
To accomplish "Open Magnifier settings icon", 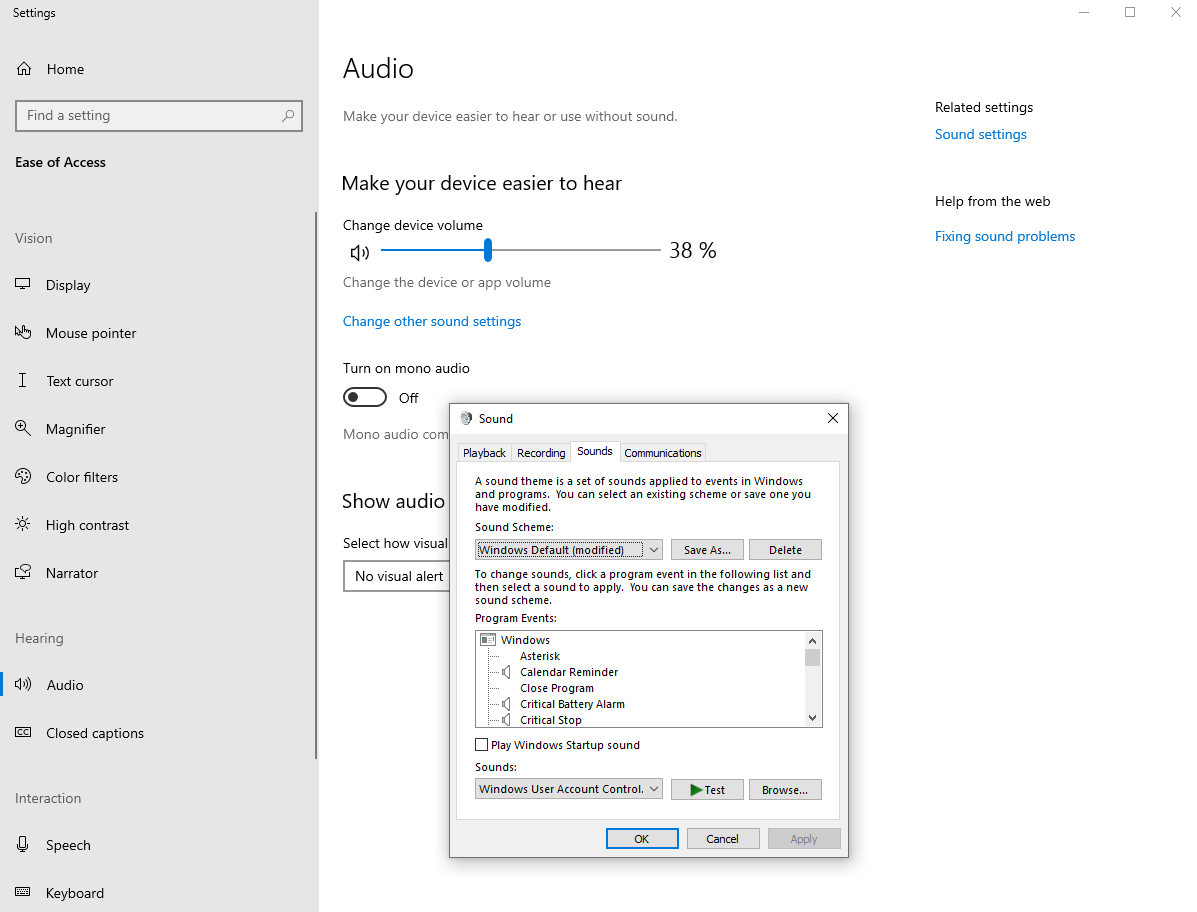I will click(x=23, y=429).
